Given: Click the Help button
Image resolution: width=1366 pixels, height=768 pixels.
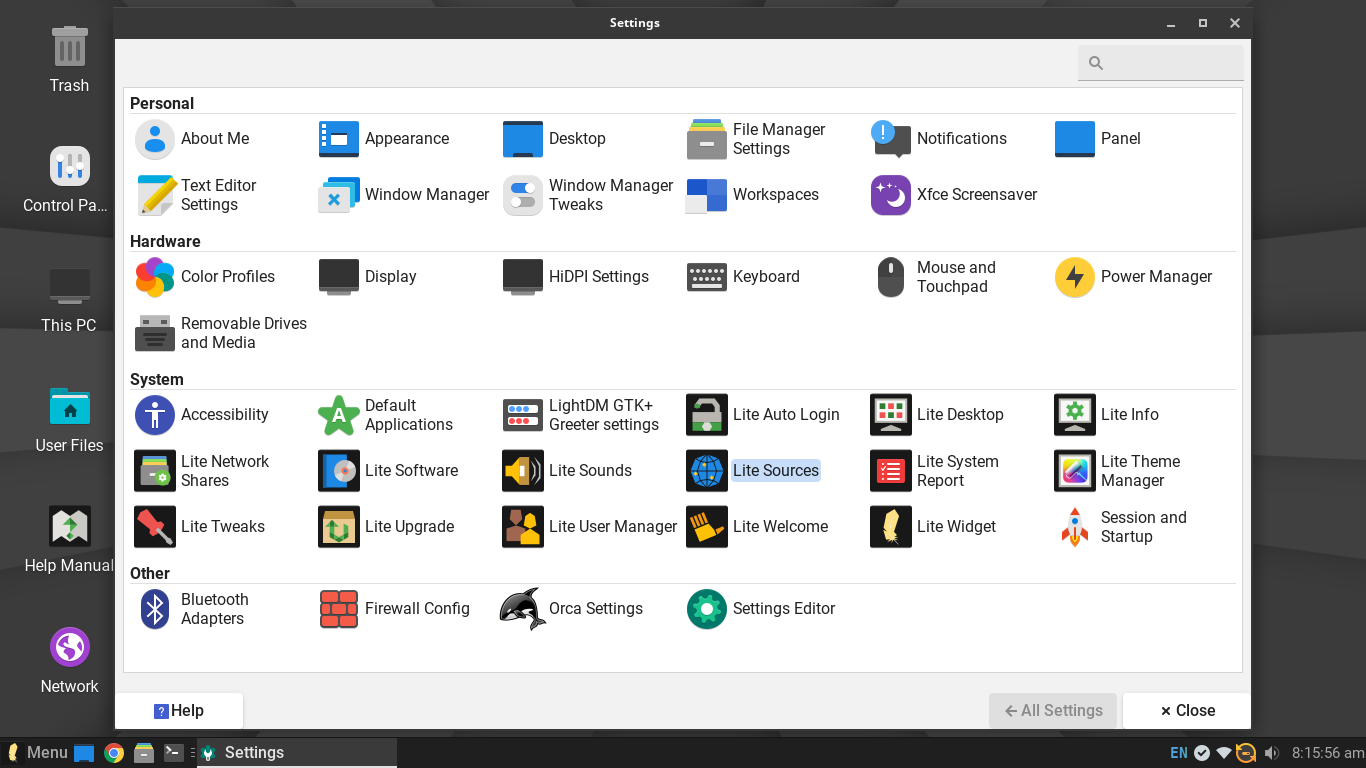Looking at the screenshot, I should 179,711.
